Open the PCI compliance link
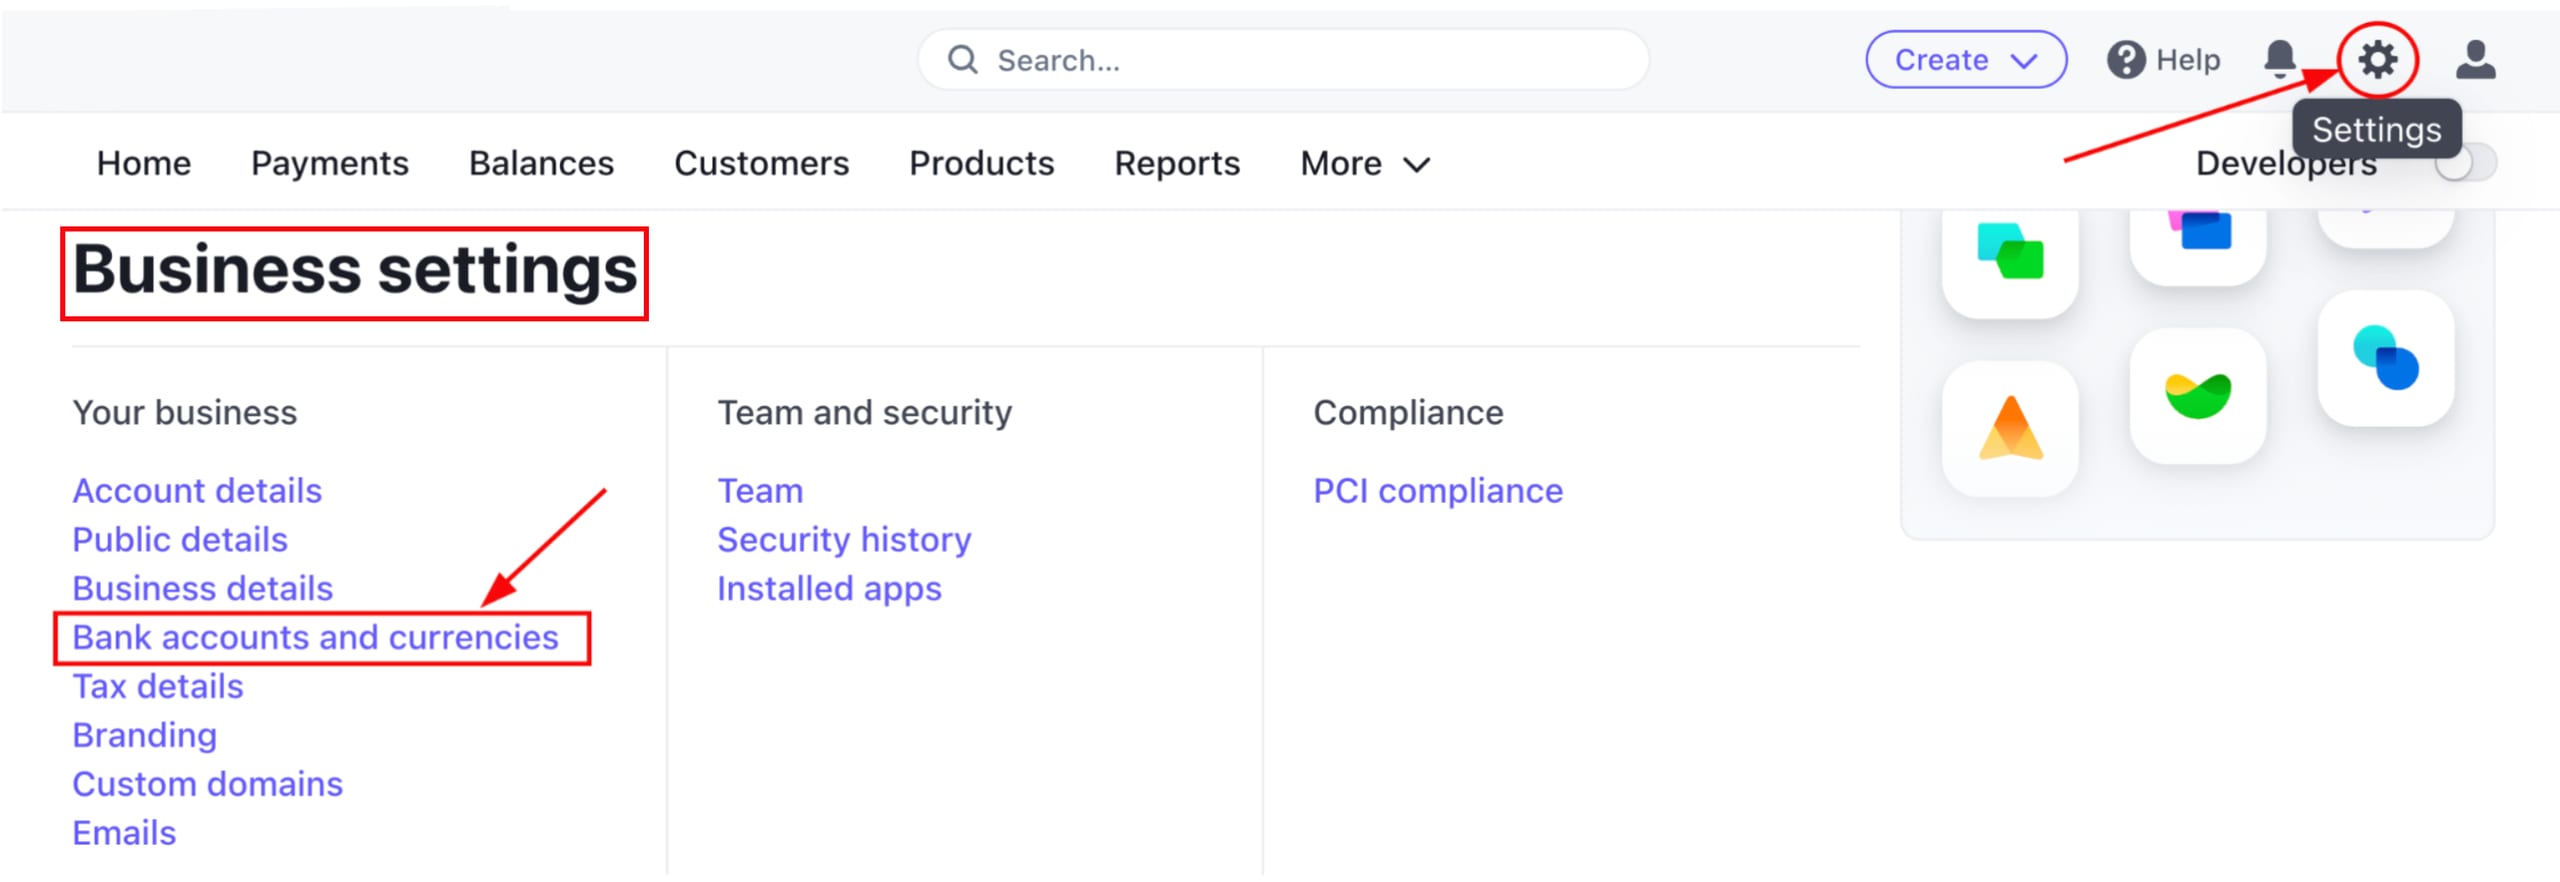The height and width of the screenshot is (882, 2560). 1437,491
